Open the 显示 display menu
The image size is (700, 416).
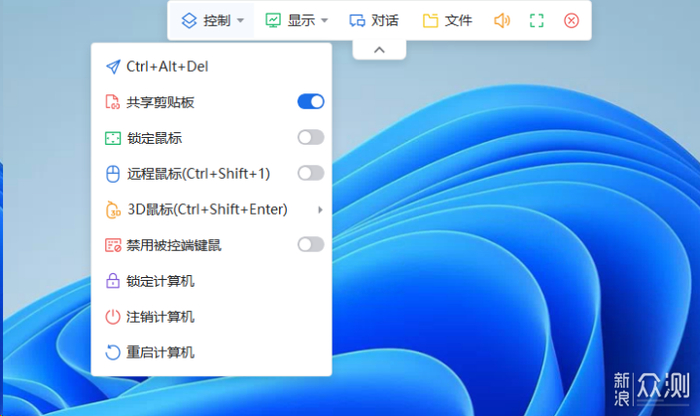pyautogui.click(x=297, y=21)
